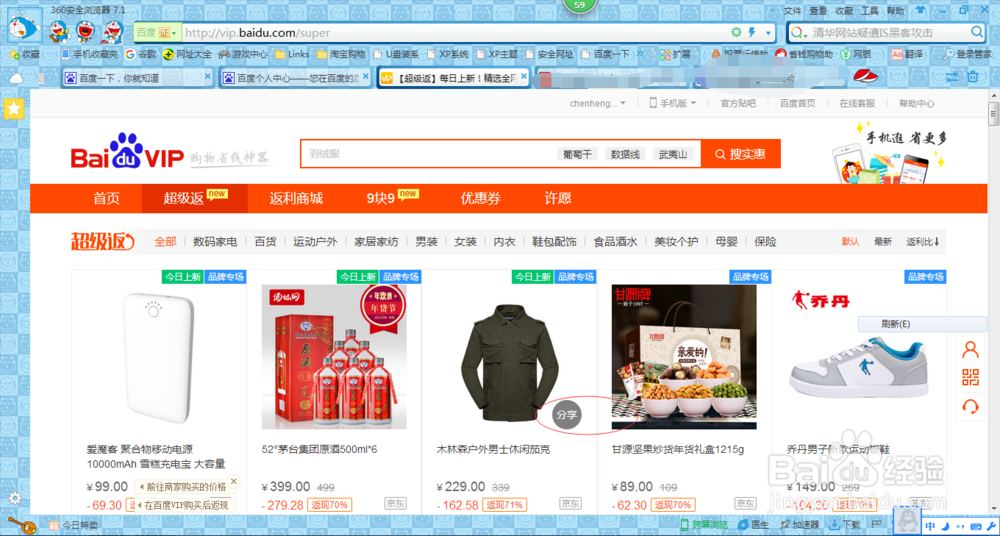This screenshot has width=1000, height=536.
Task: Click the user profile icon on right float bar
Action: (971, 350)
